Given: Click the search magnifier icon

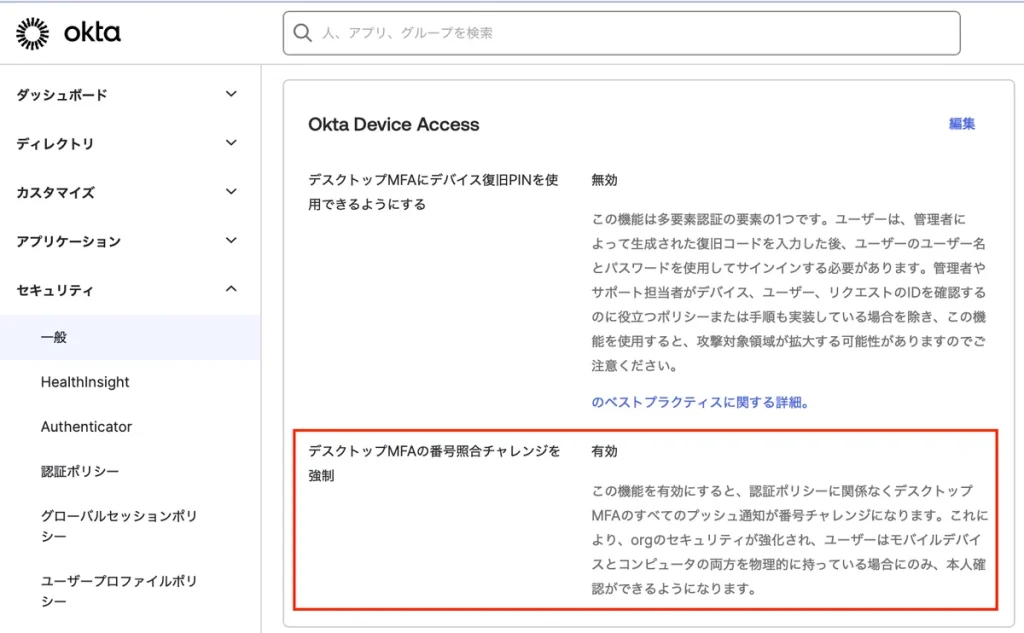Looking at the screenshot, I should point(302,33).
